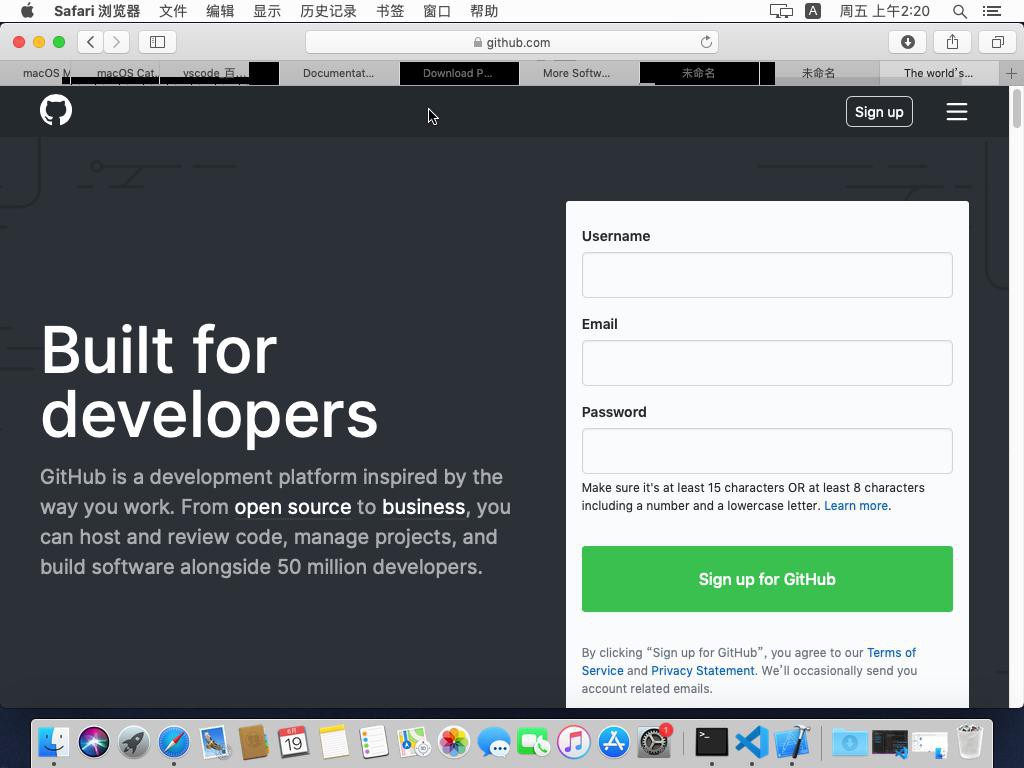Open the Trash in the Dock
Image resolution: width=1024 pixels, height=768 pixels.
pos(970,741)
